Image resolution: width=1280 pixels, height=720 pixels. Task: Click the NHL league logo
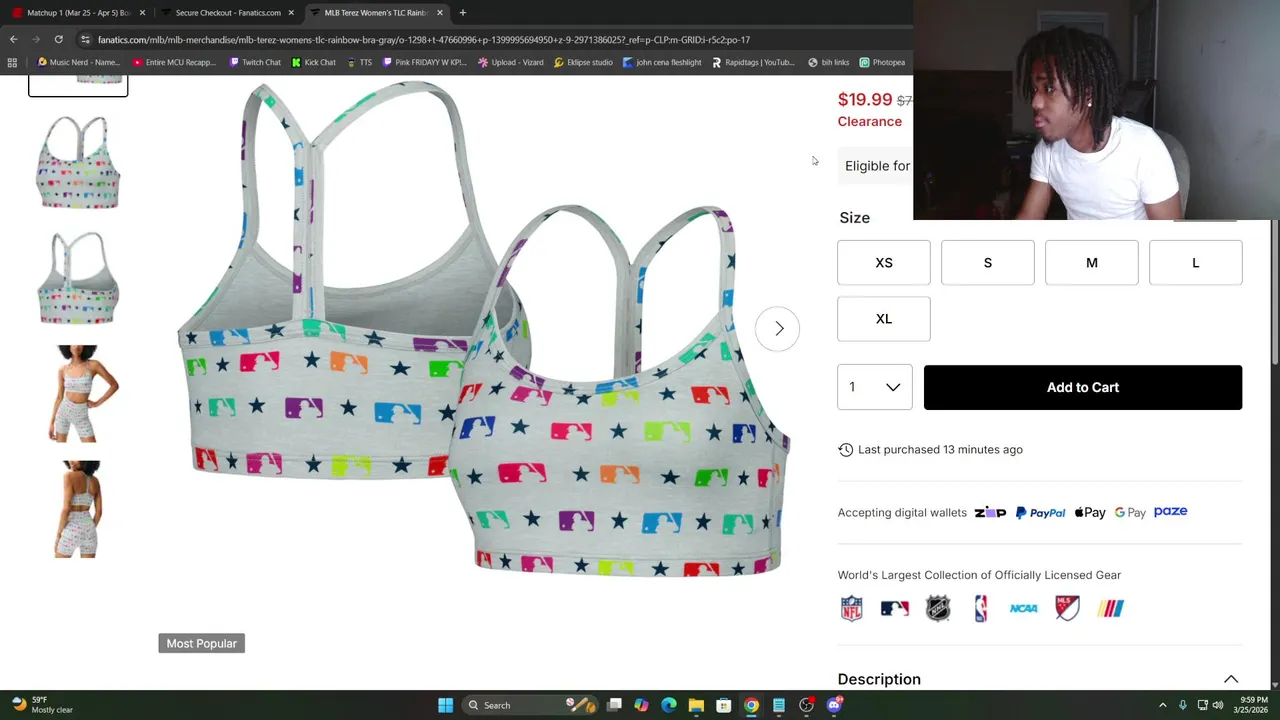pos(938,608)
